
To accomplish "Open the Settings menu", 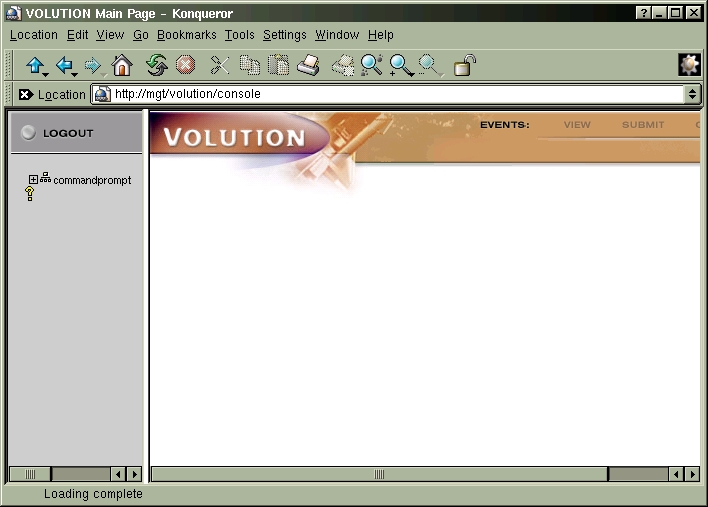I will pyautogui.click(x=284, y=35).
